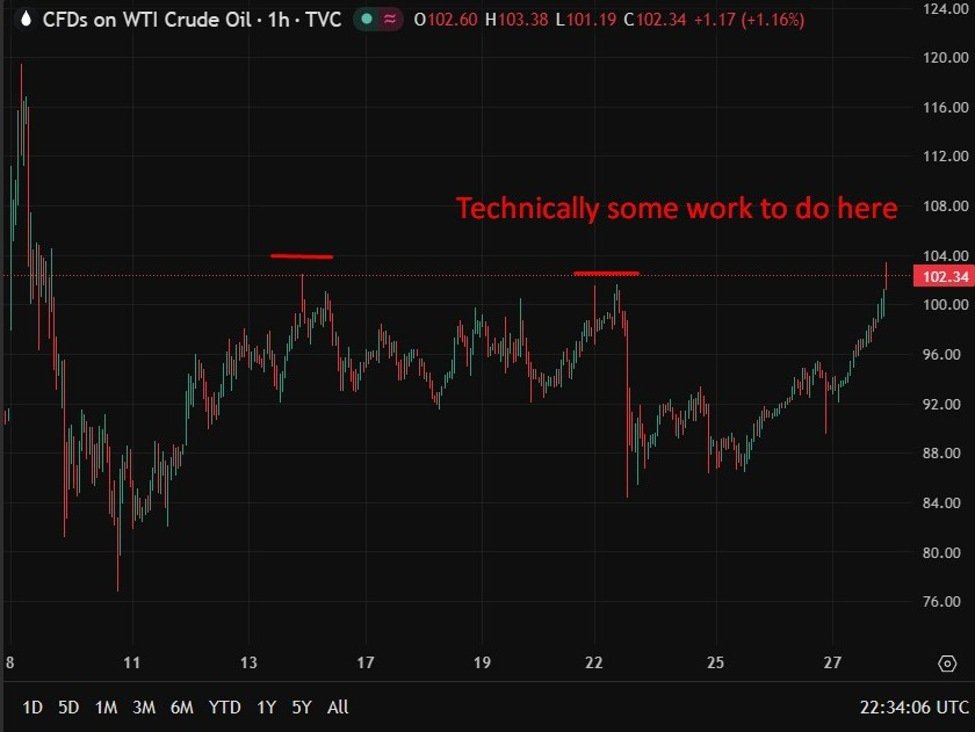Set chart range to 3M
The image size is (975, 732).
144,707
